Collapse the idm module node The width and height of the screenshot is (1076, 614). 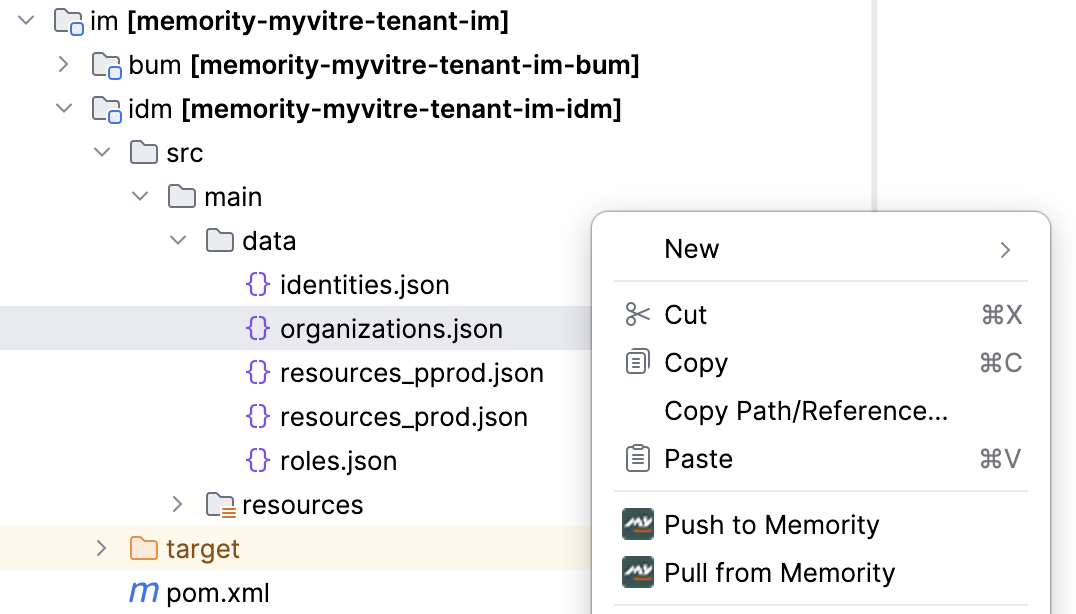click(64, 108)
